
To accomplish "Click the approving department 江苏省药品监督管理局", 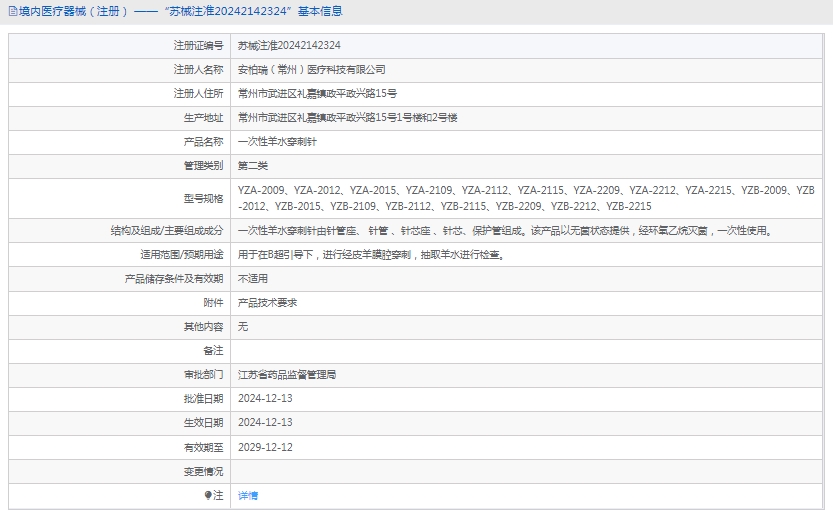I will 287,375.
